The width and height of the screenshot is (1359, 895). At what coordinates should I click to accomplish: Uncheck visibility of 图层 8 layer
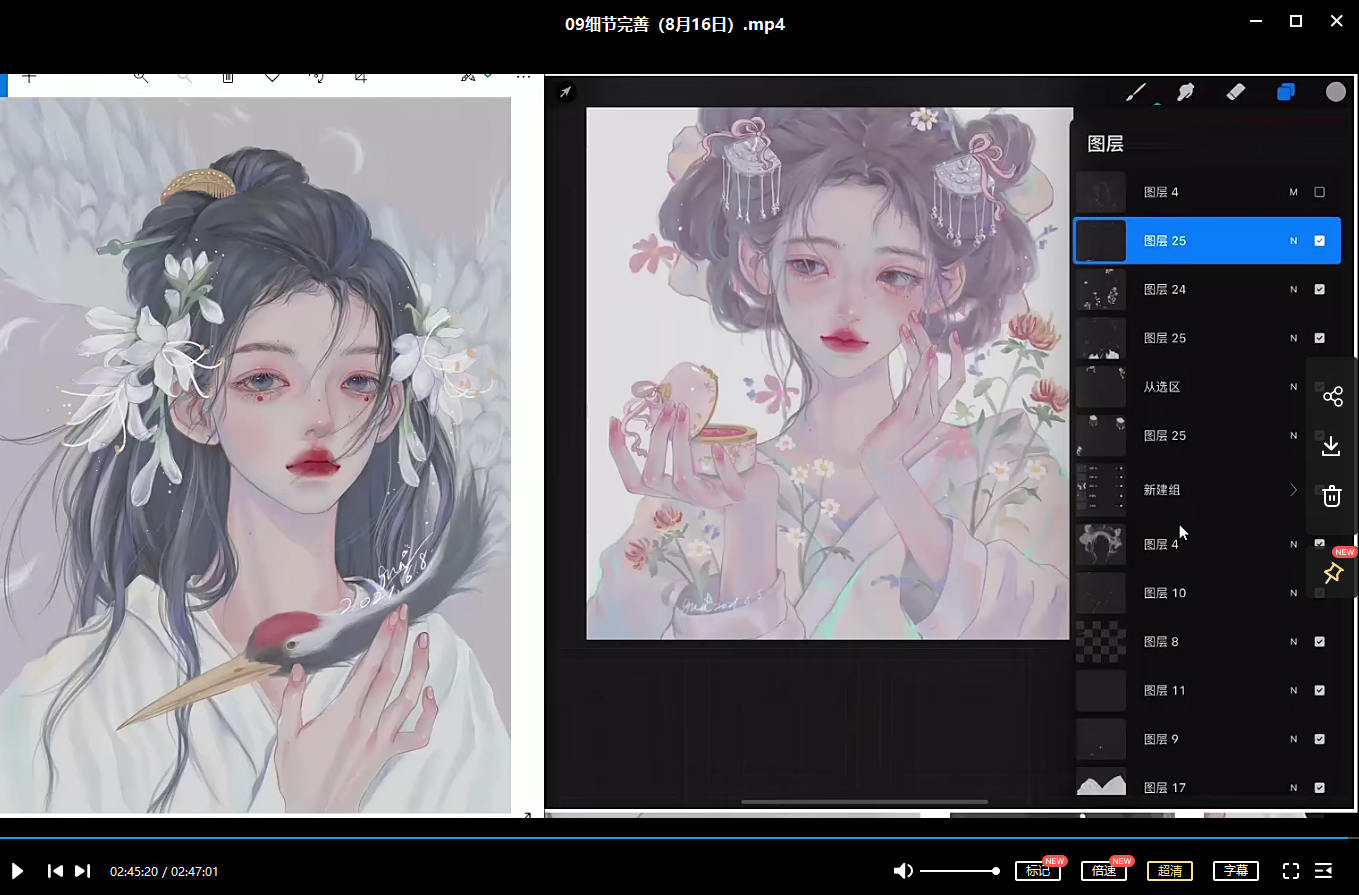click(1319, 642)
